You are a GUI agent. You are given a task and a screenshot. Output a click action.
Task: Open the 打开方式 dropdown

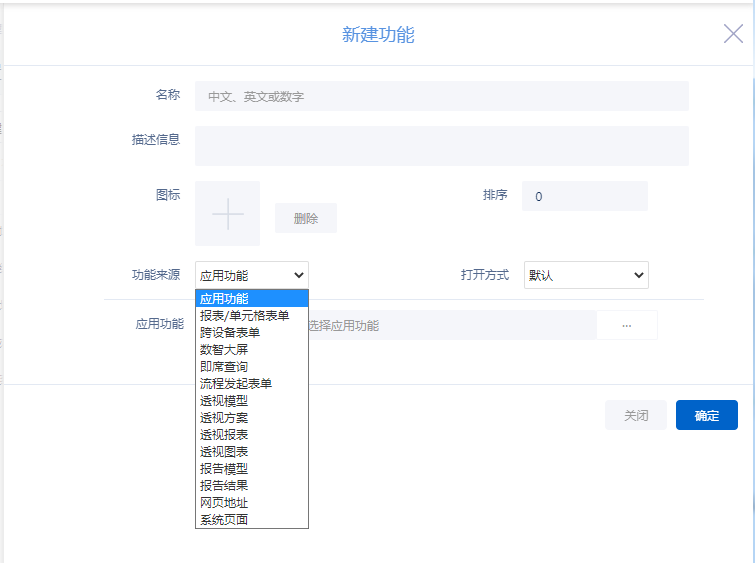[x=586, y=275]
